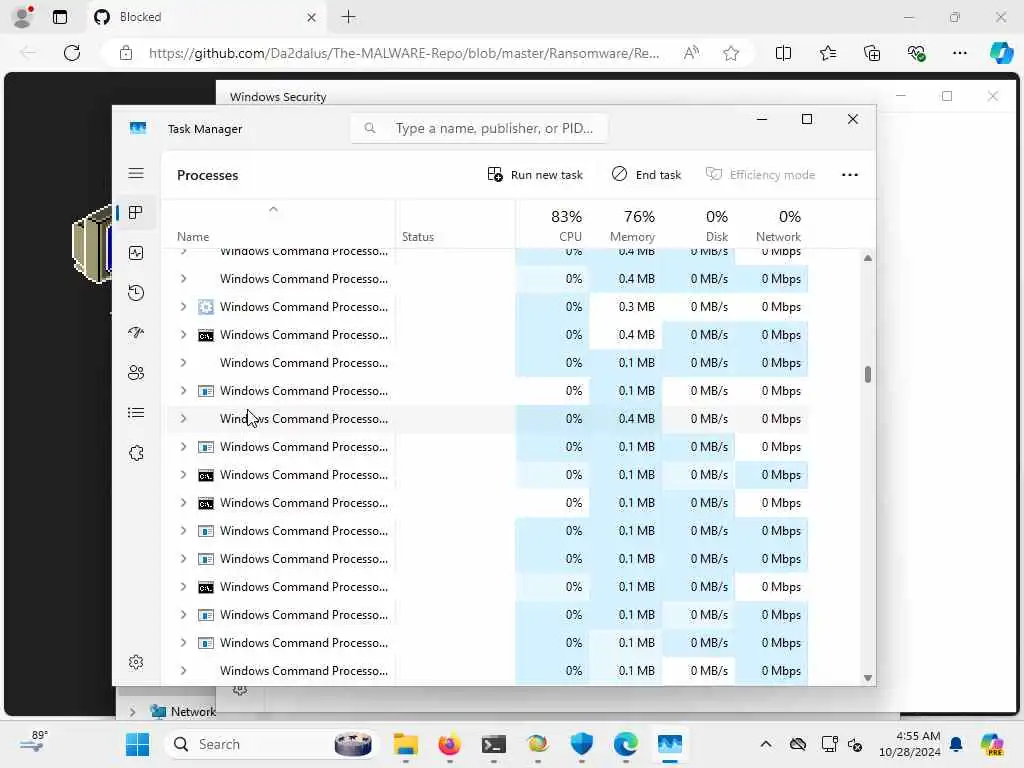1024x768 pixels.
Task: Open Users page in Task Manager sidebar
Action: 136,373
